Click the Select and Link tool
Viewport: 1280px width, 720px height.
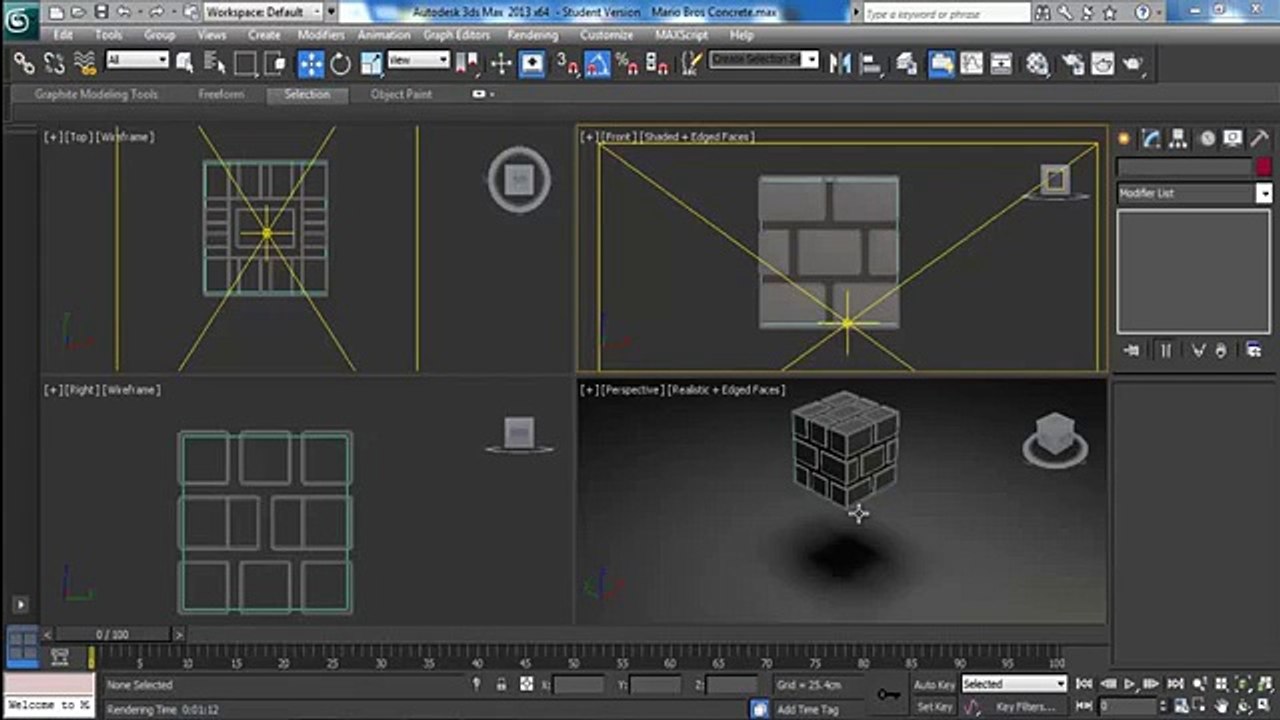pyautogui.click(x=24, y=64)
